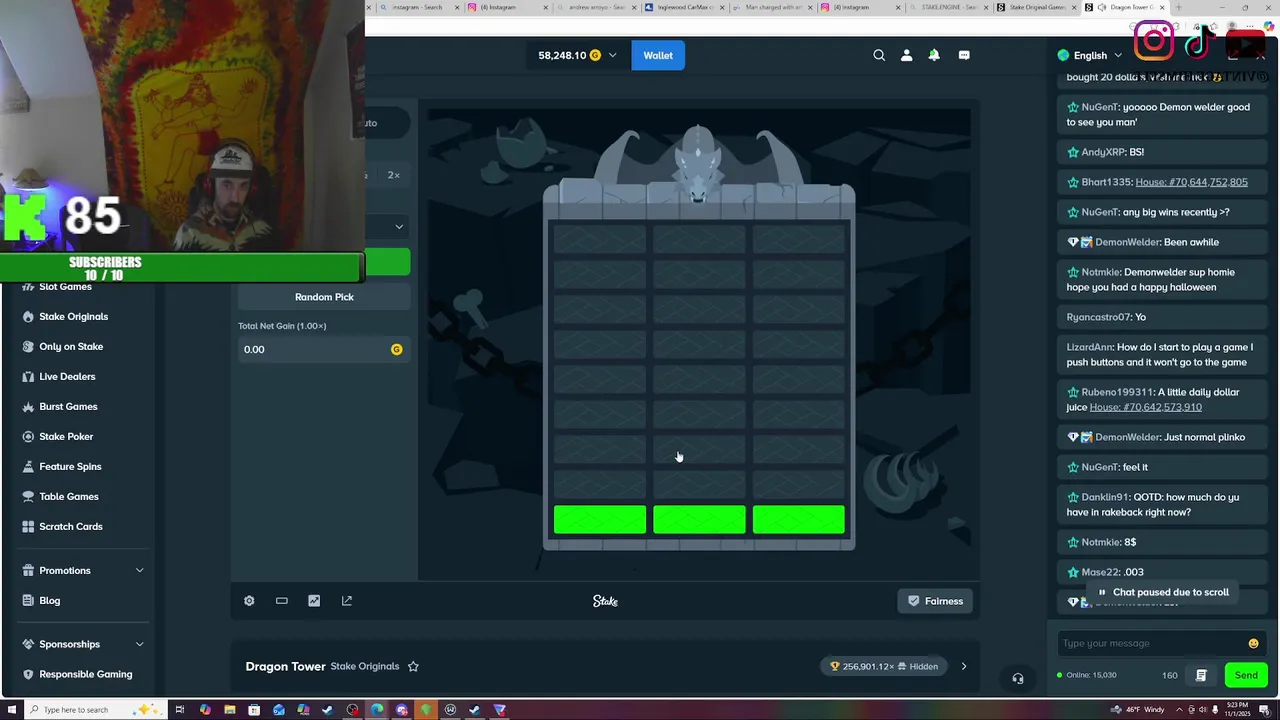
Task: Open the English language dropdown
Action: click(1090, 55)
